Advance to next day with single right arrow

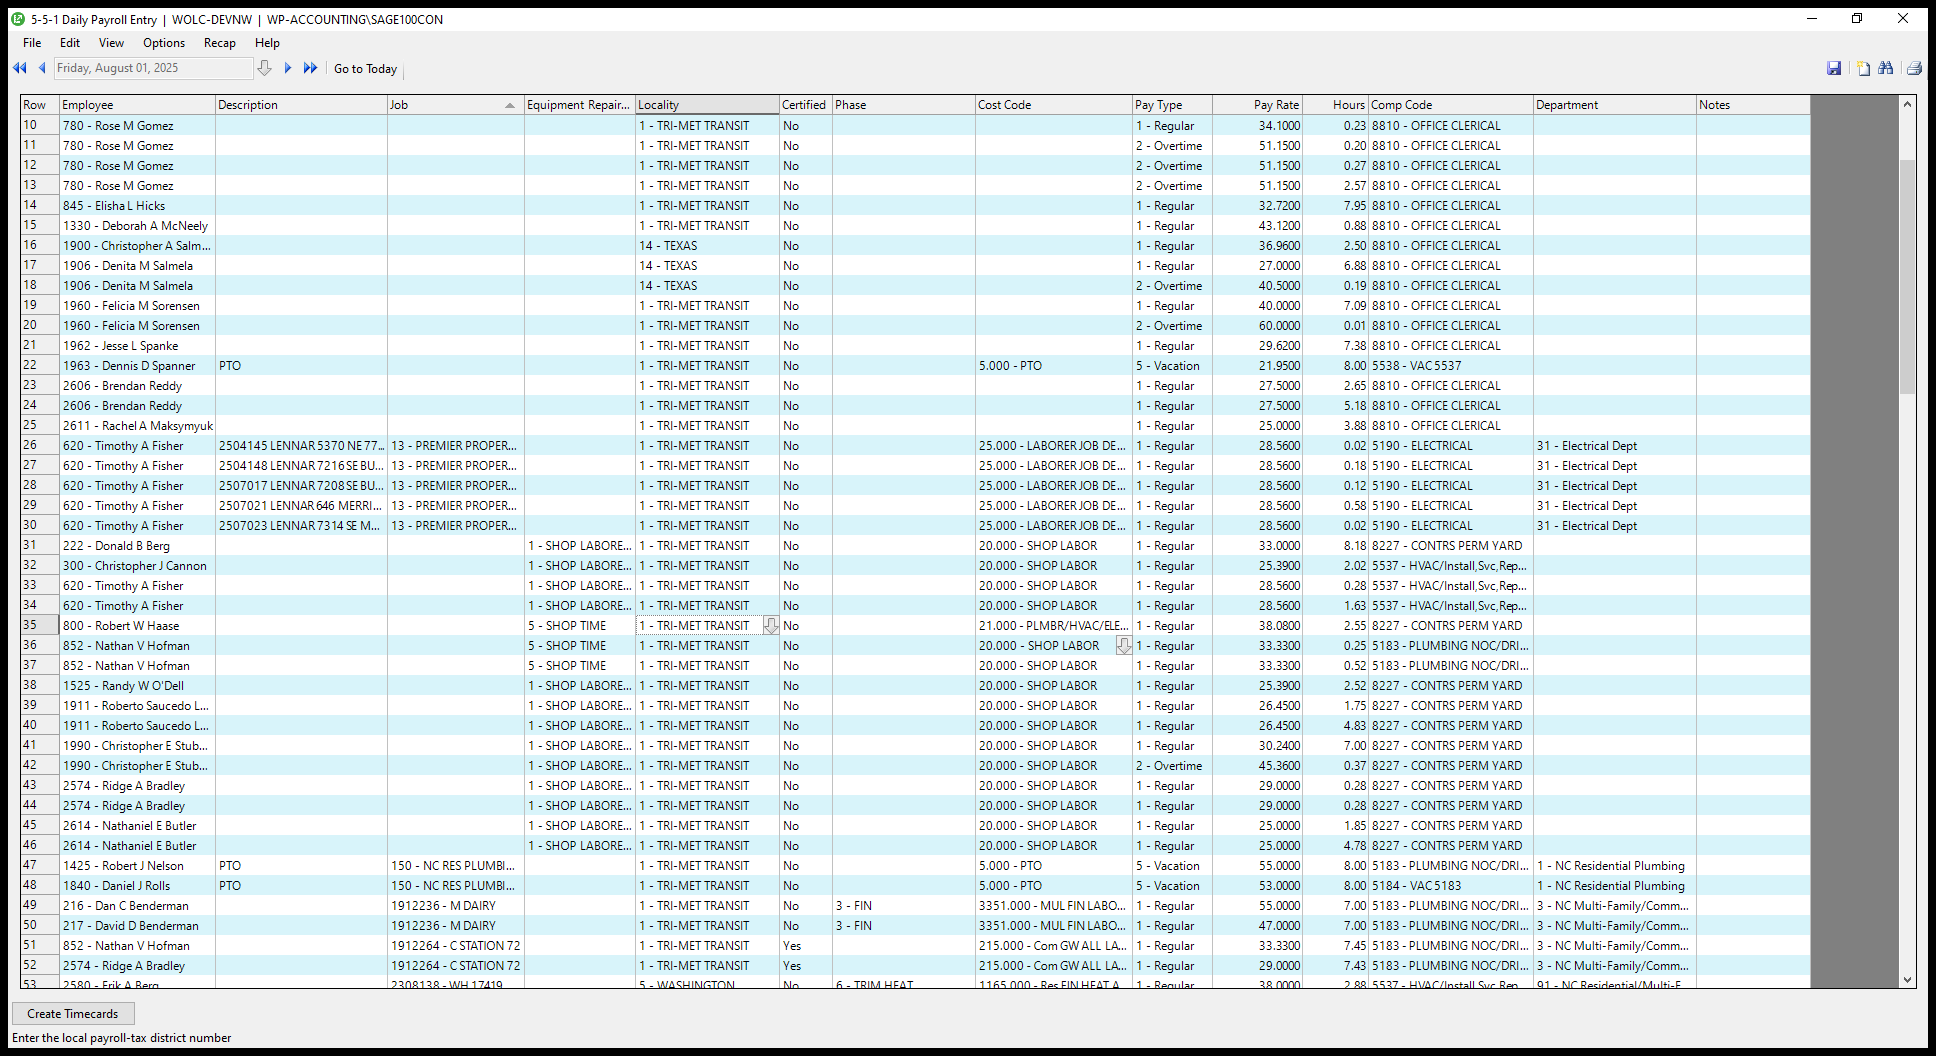288,68
